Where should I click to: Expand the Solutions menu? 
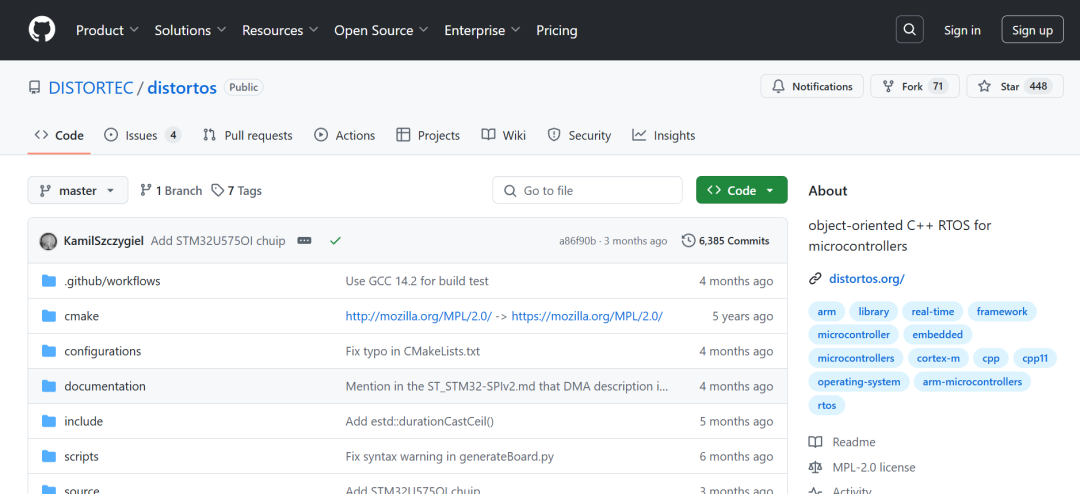coord(190,30)
